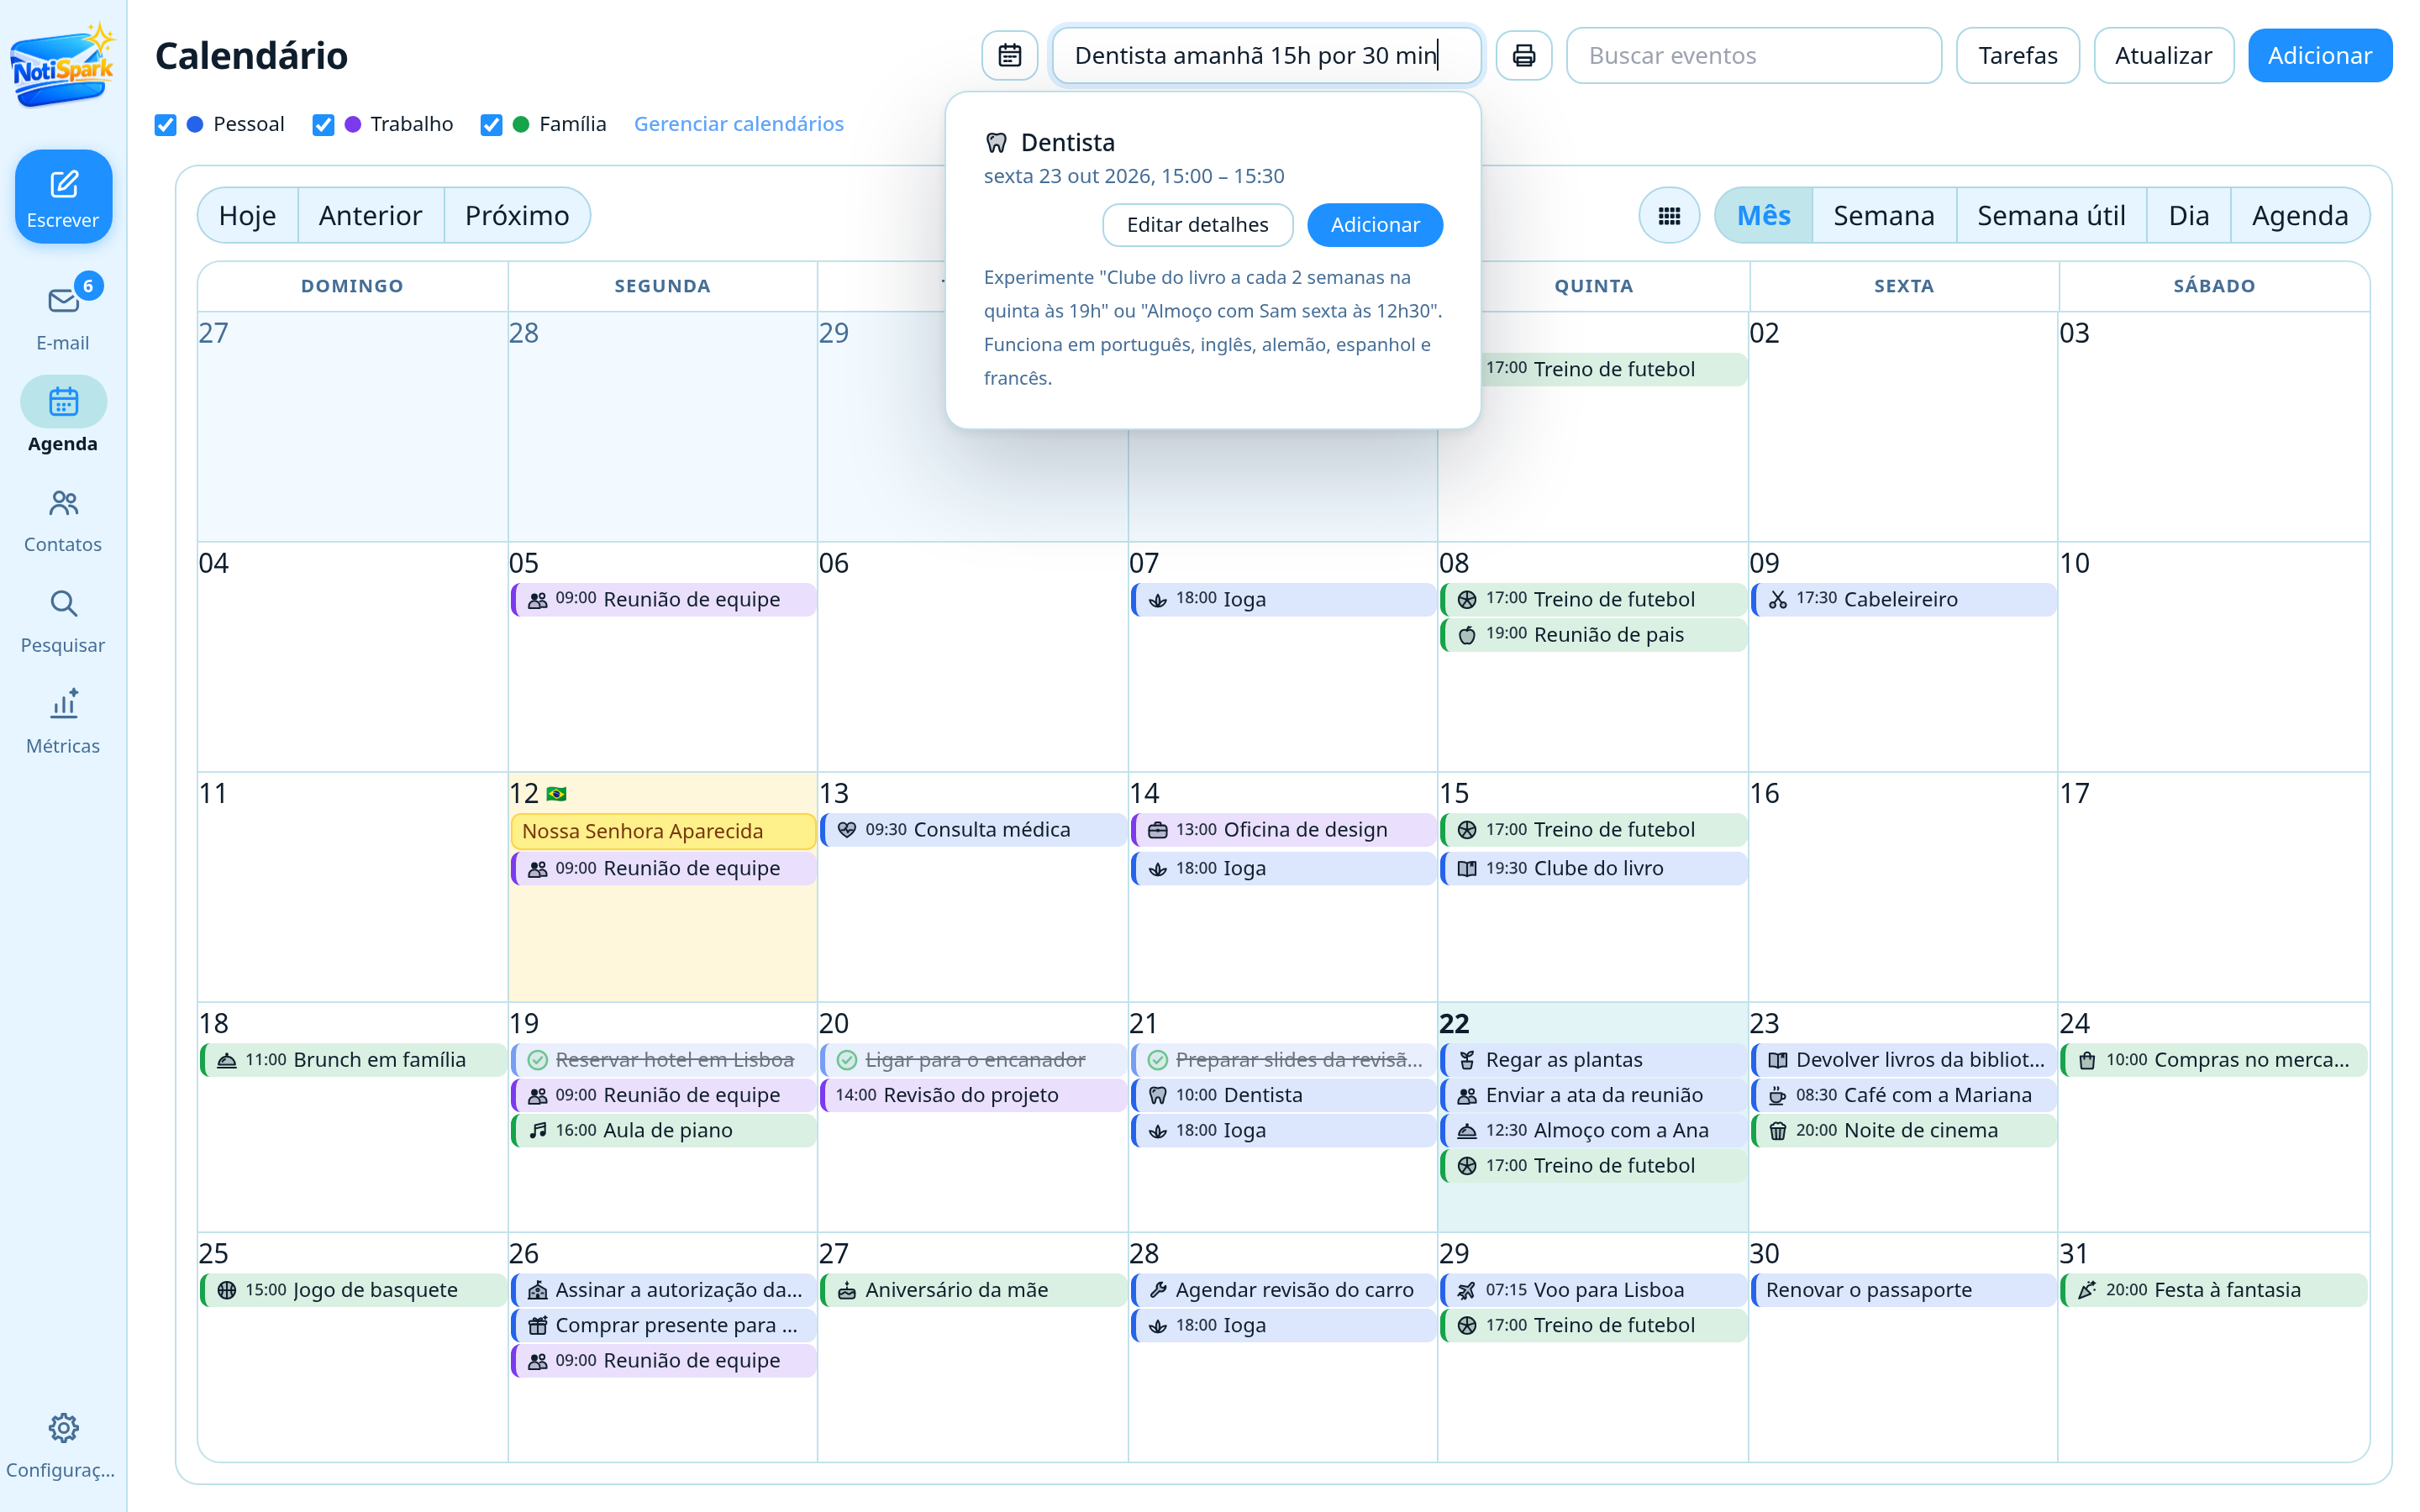Go to the Próximo month
Viewport: 2420px width, 1512px height.
tap(517, 215)
